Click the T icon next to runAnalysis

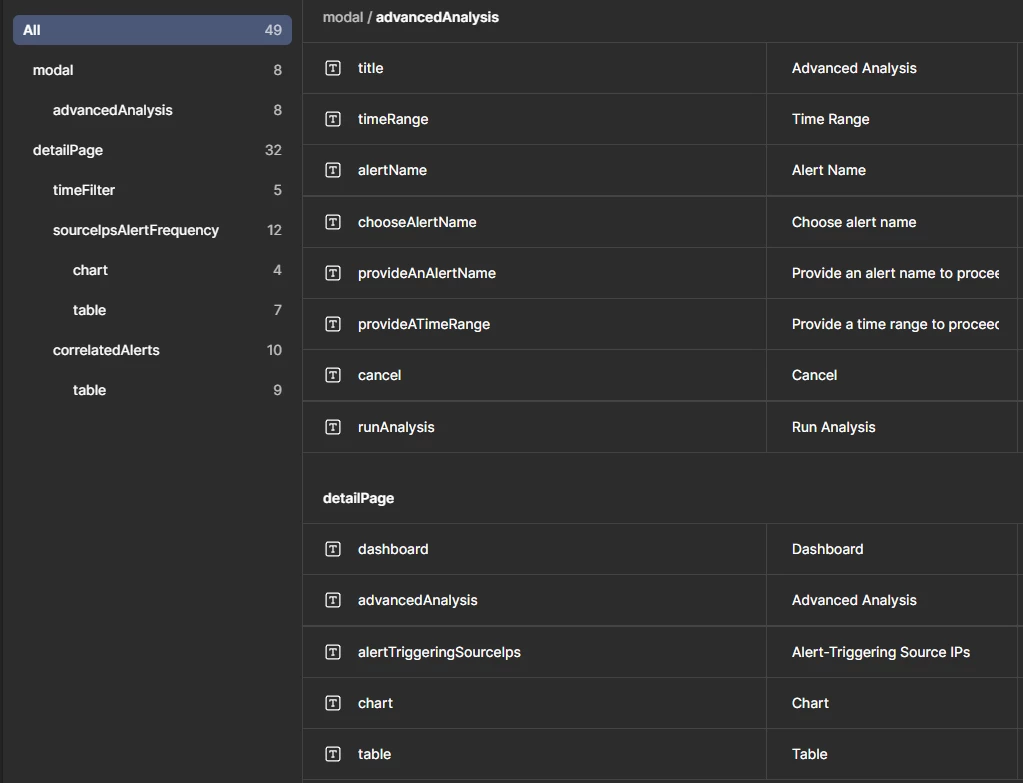(332, 426)
